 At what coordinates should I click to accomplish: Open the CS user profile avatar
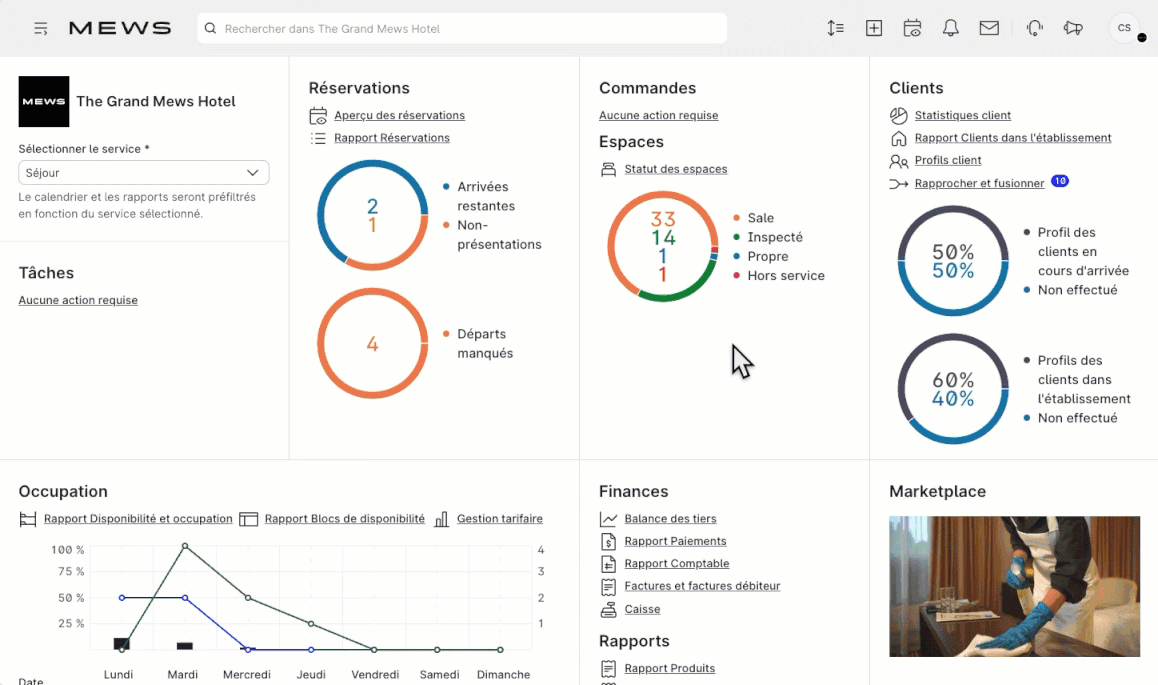click(x=1124, y=28)
